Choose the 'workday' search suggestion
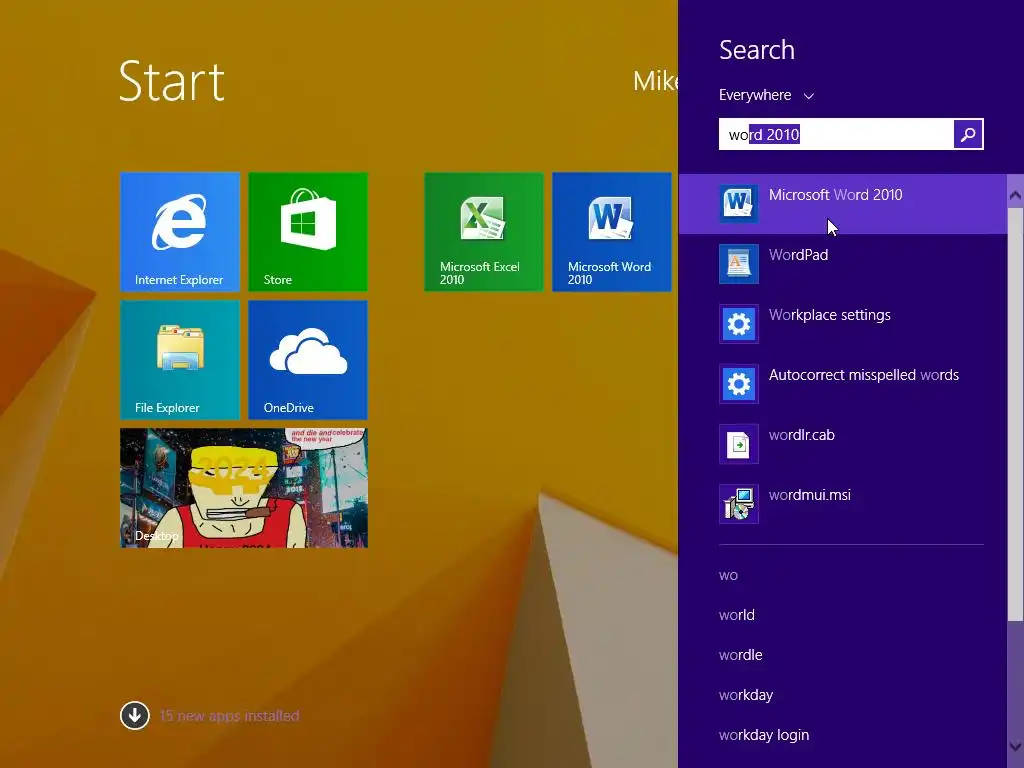Viewport: 1024px width, 768px height. (x=746, y=695)
